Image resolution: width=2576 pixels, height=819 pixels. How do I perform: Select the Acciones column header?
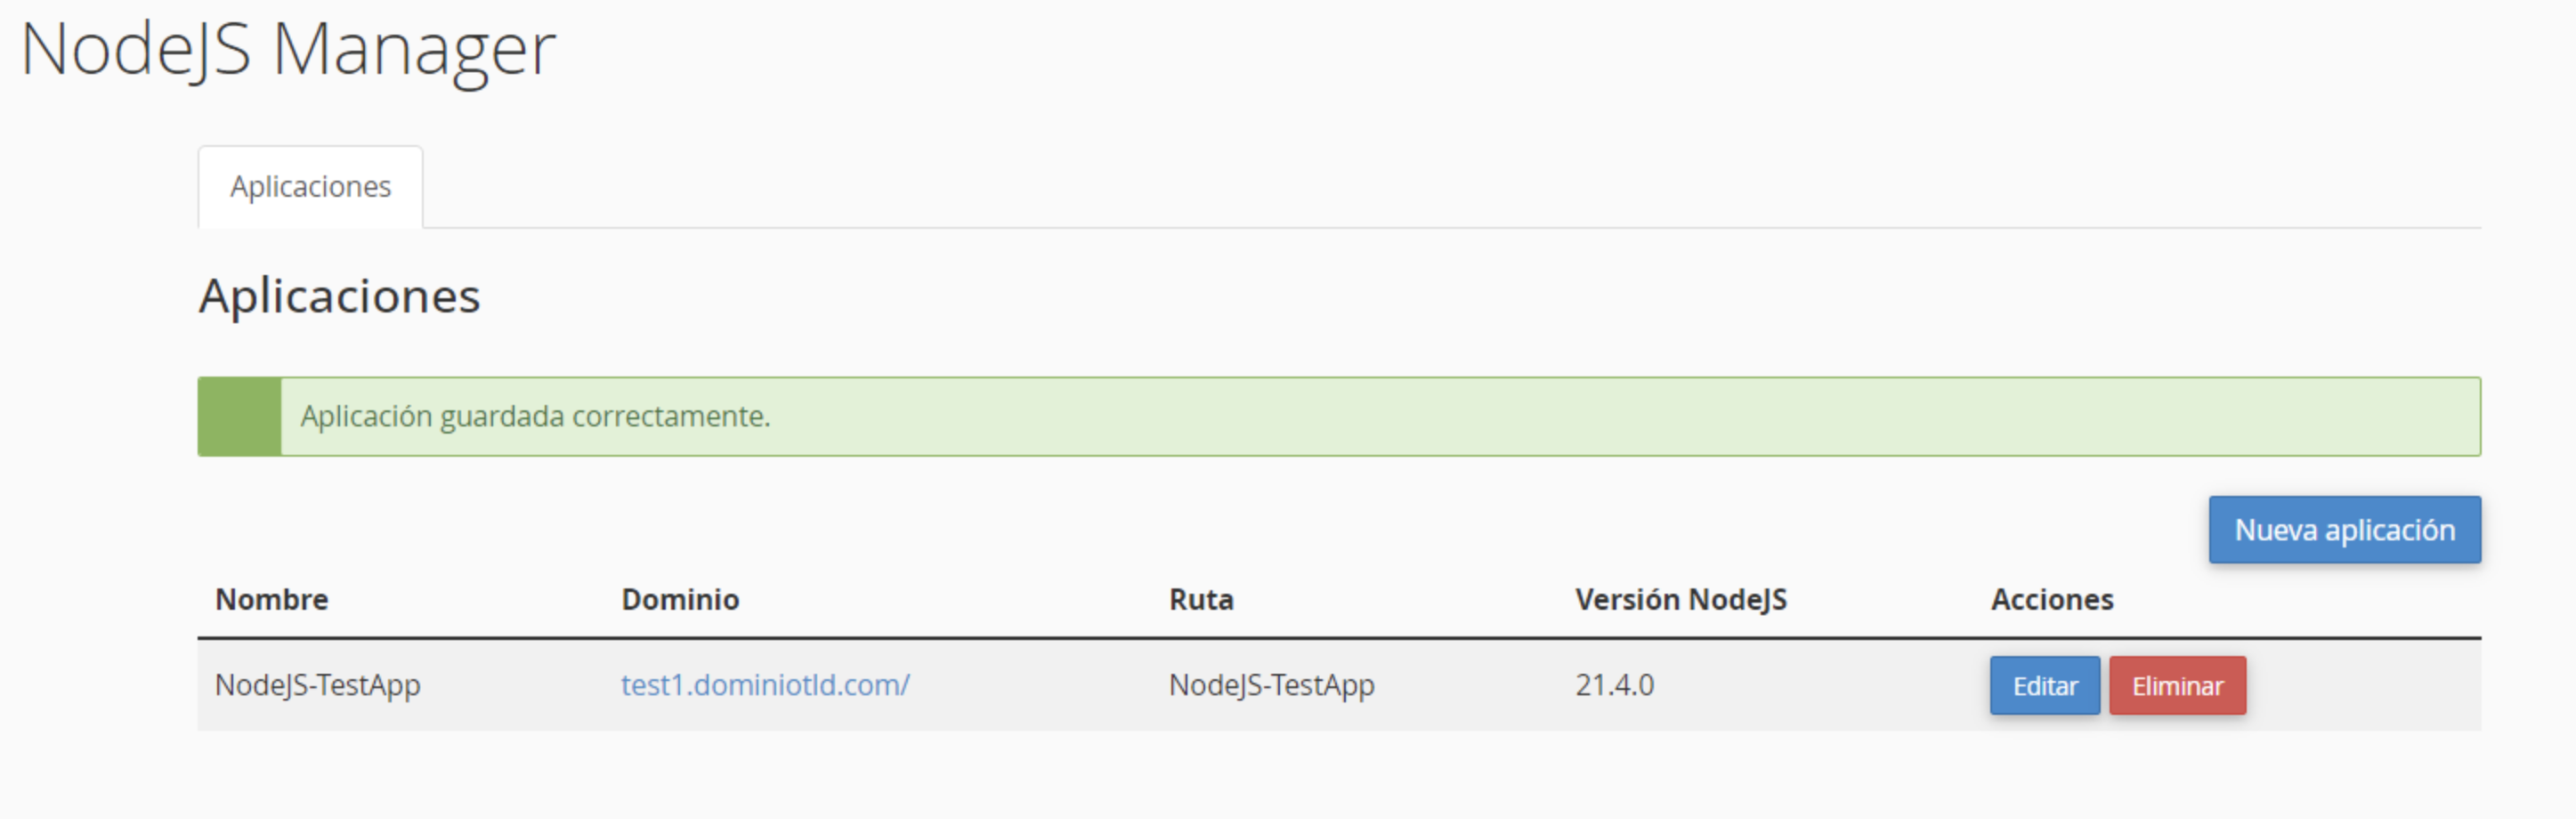2052,599
